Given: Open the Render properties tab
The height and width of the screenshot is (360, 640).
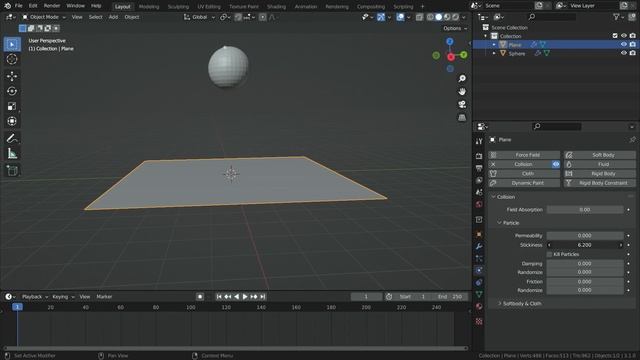Looking at the screenshot, I should (479, 156).
